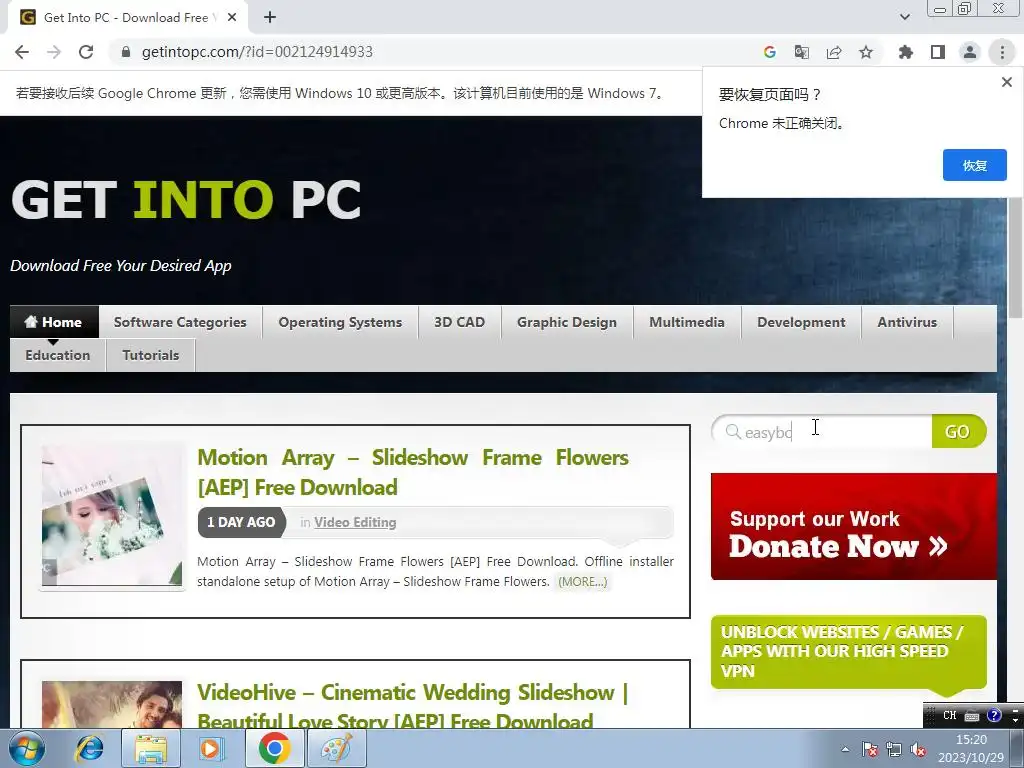Open Windows Explorer from taskbar
The height and width of the screenshot is (768, 1024).
[151, 748]
